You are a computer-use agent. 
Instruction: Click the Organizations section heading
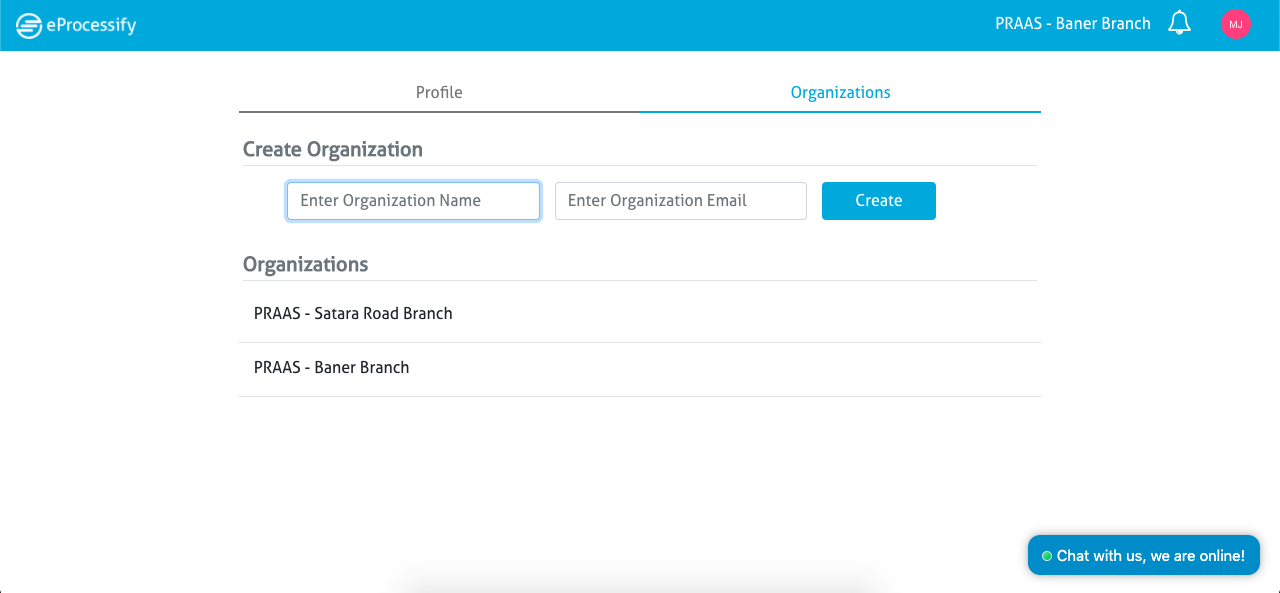coord(306,265)
